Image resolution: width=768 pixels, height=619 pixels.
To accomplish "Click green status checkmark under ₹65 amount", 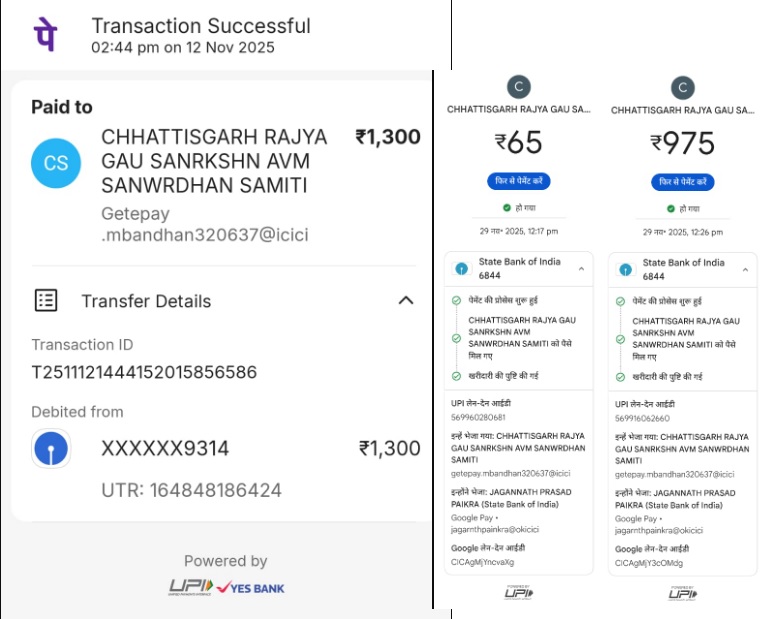I will click(x=507, y=208).
